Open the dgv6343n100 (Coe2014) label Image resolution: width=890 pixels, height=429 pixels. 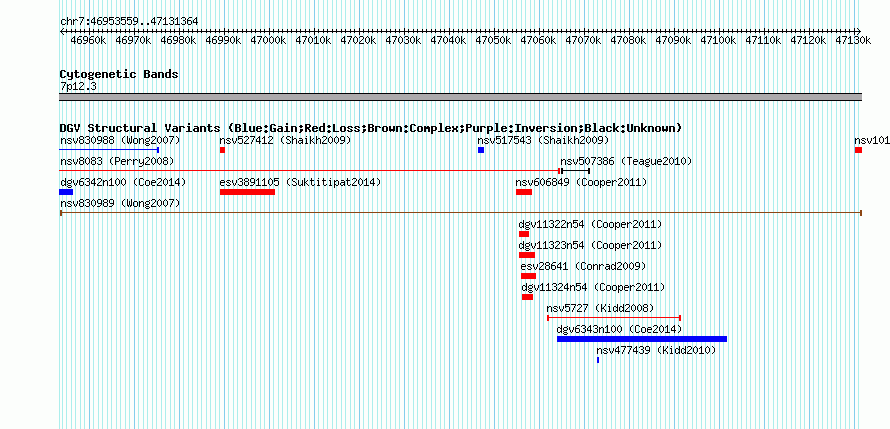point(619,329)
